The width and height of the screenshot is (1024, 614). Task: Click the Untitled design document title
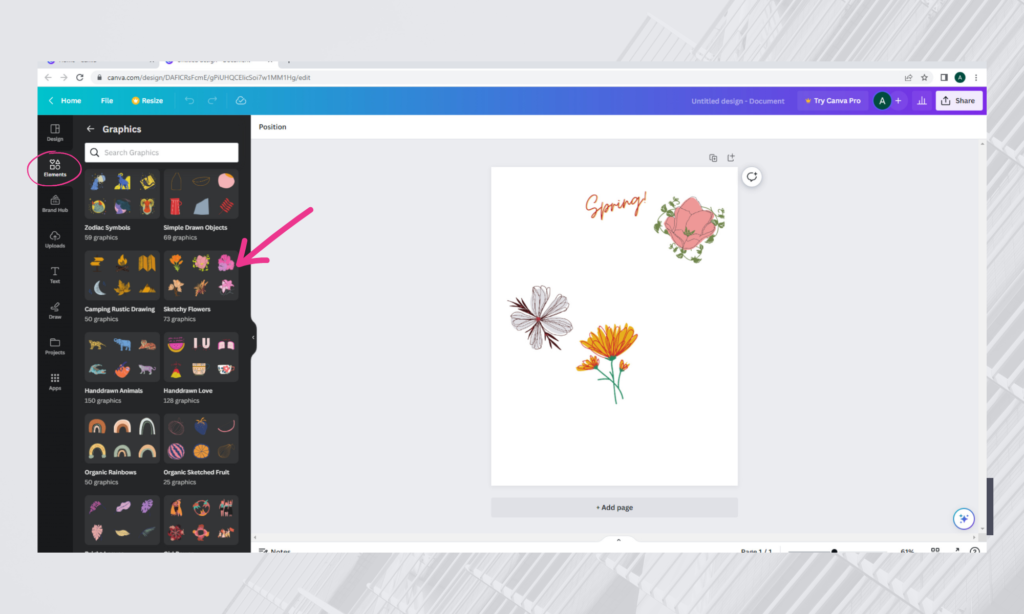[738, 101]
